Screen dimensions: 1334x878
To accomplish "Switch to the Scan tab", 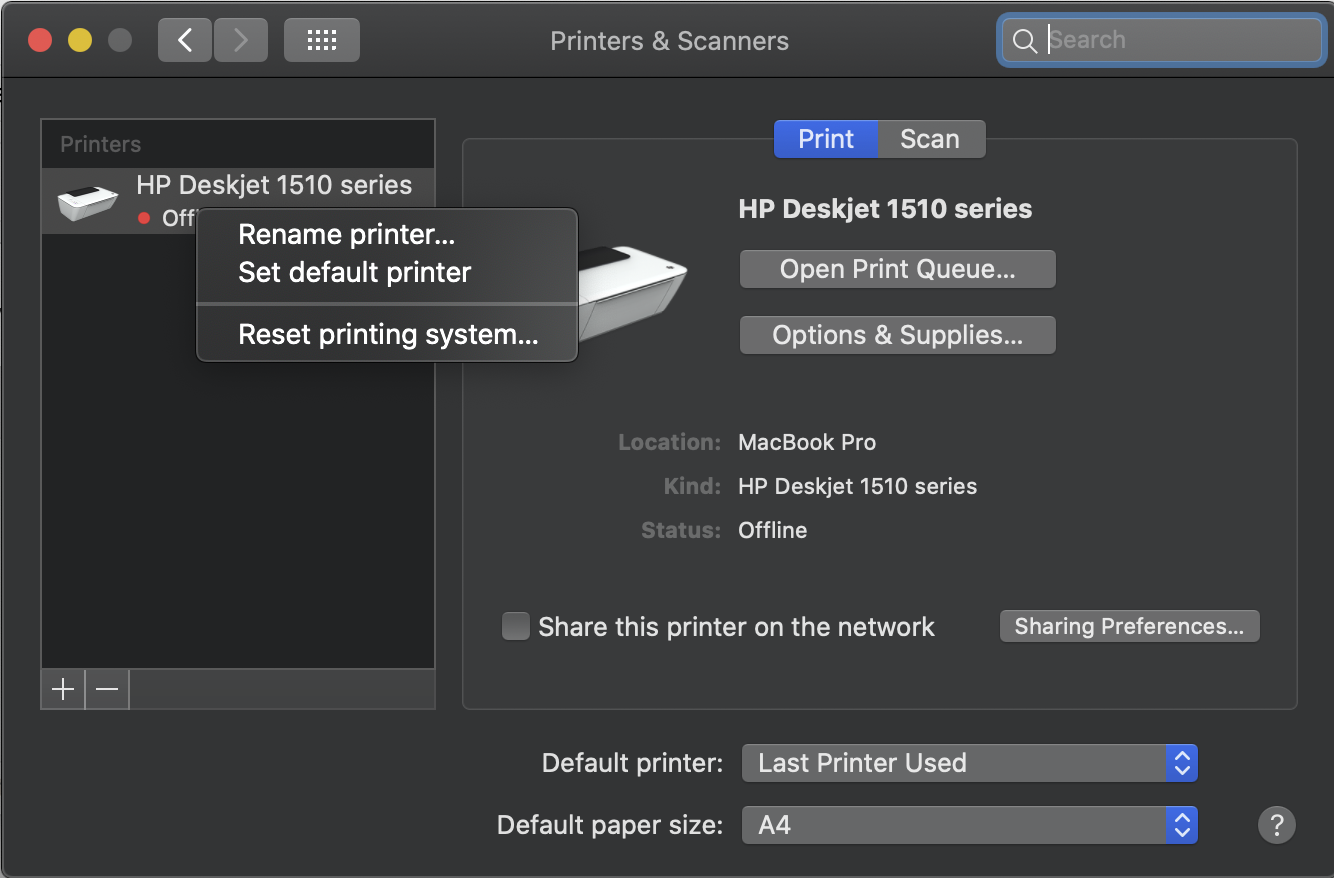I will pyautogui.click(x=930, y=139).
